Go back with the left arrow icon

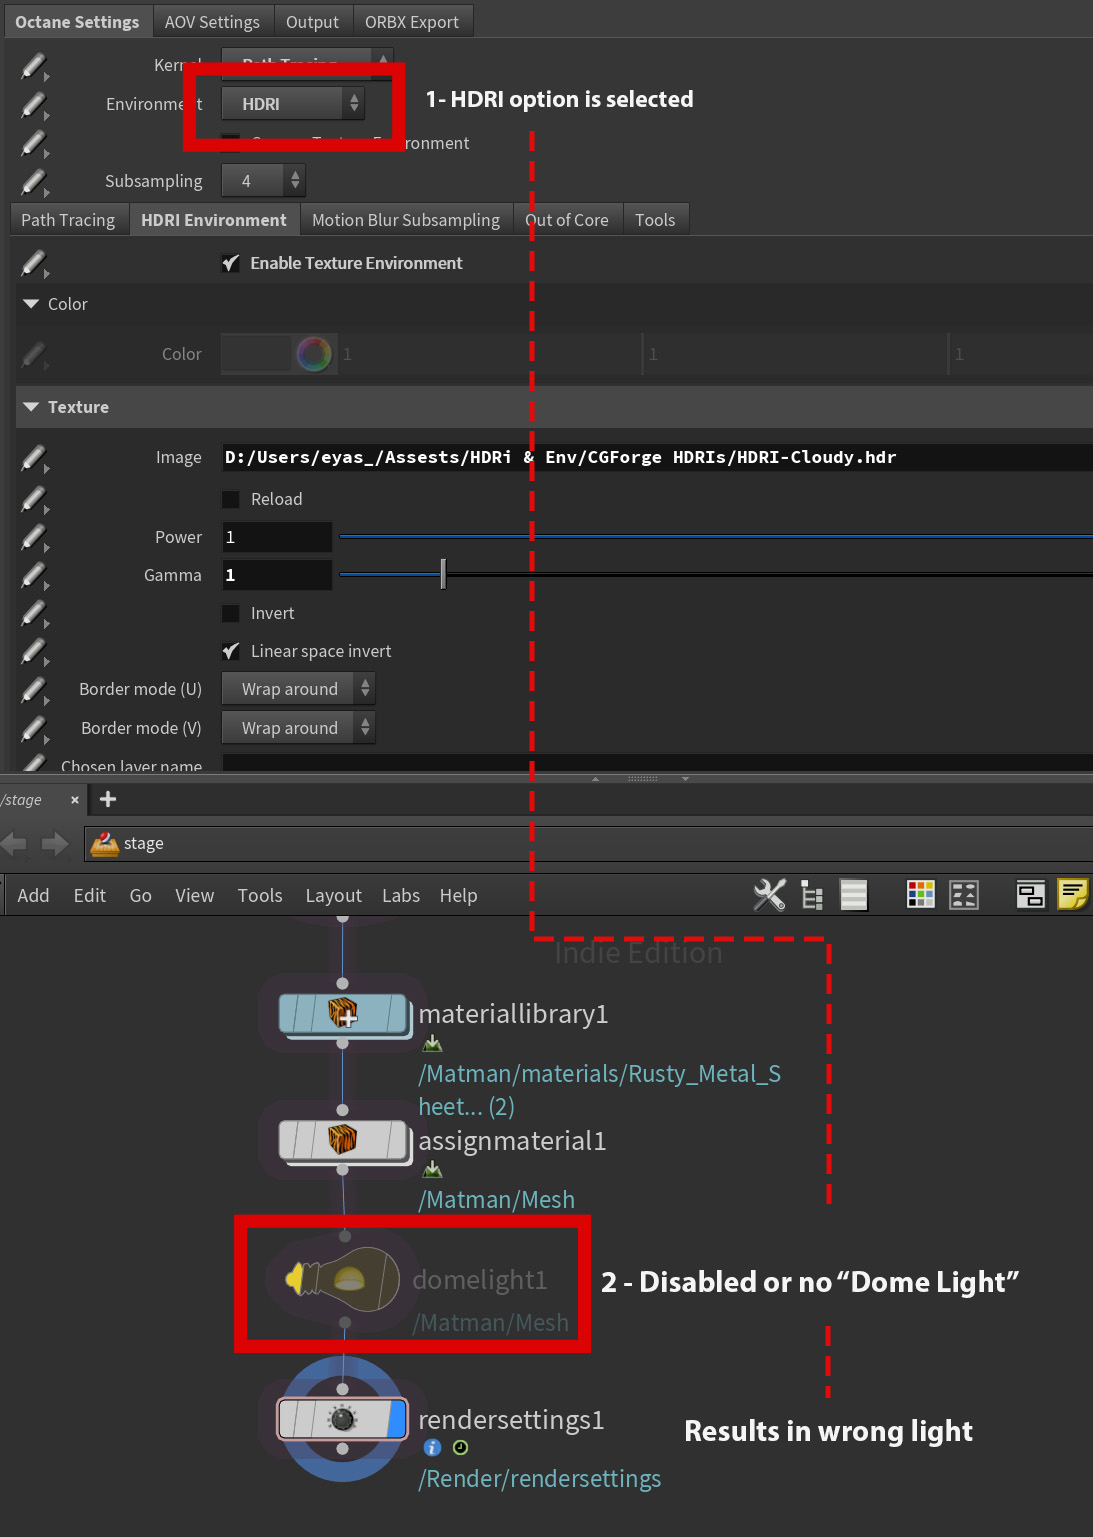pos(15,844)
